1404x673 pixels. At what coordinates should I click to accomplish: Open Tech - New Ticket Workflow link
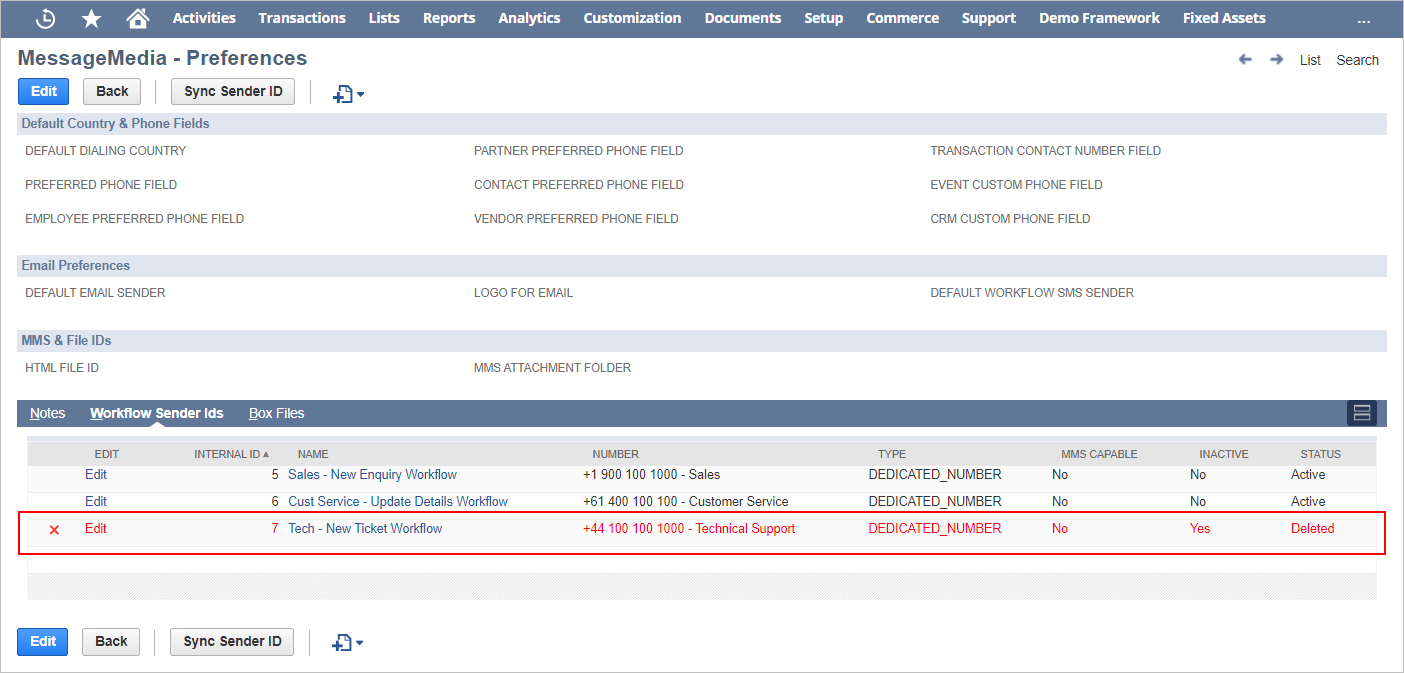click(365, 529)
